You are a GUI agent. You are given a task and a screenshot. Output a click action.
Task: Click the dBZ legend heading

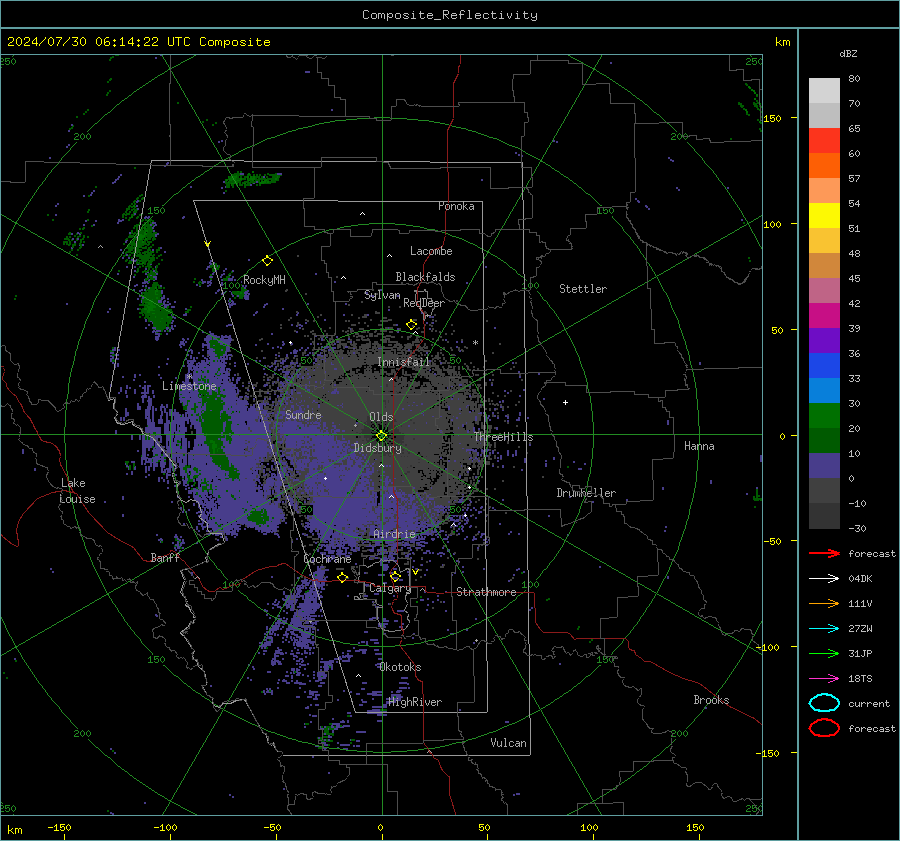(848, 53)
